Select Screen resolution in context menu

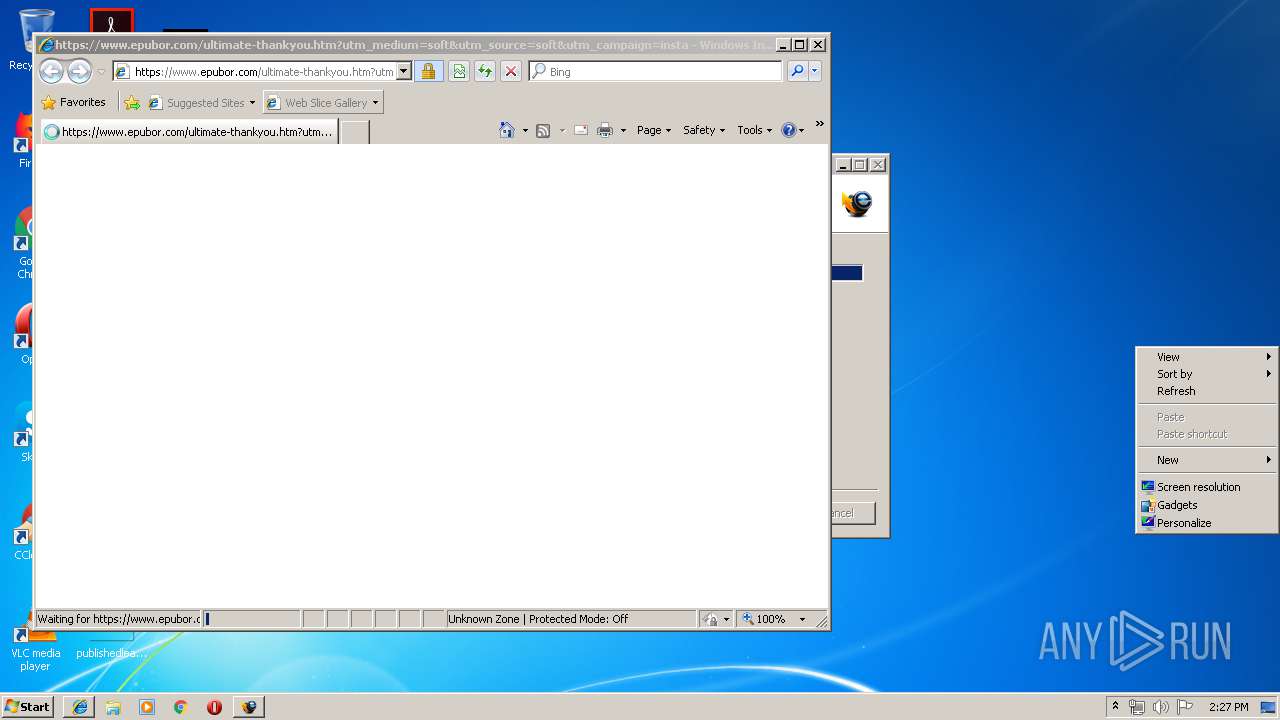click(x=1207, y=487)
